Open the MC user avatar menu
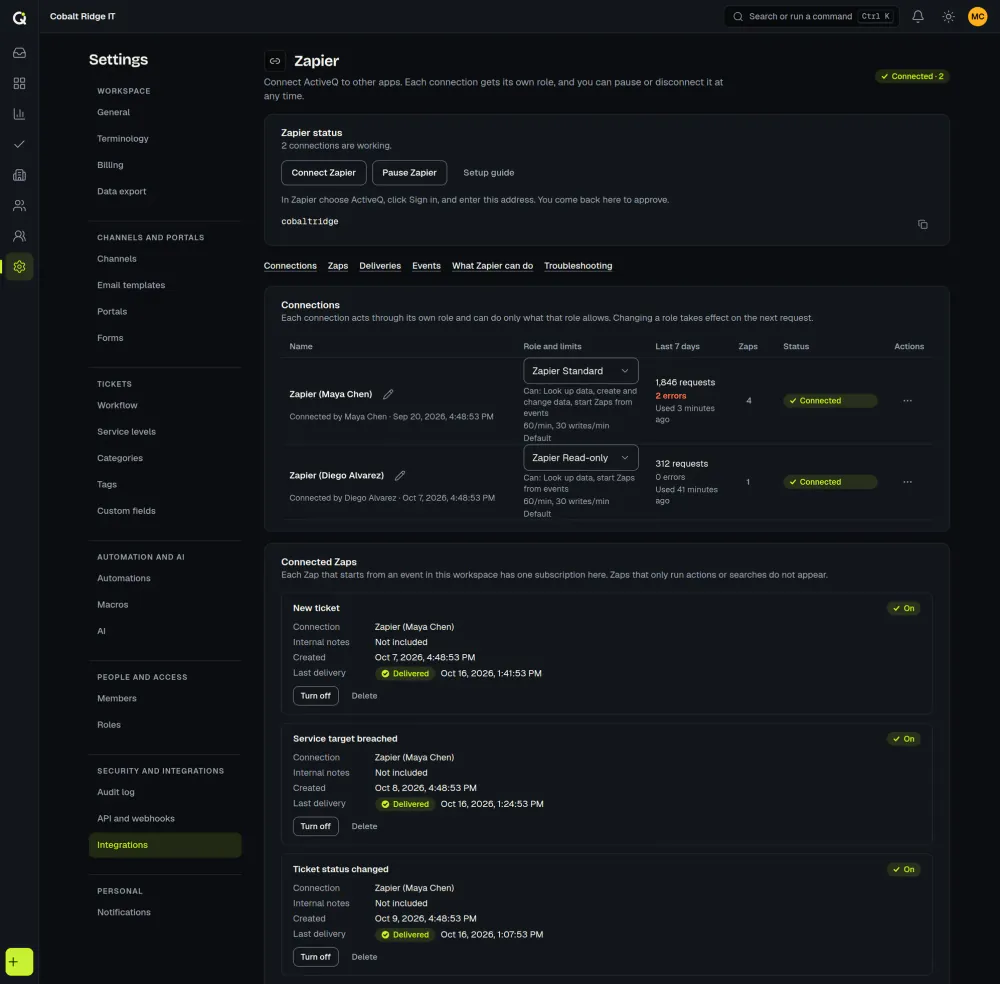Viewport: 1000px width, 984px height. [x=978, y=17]
